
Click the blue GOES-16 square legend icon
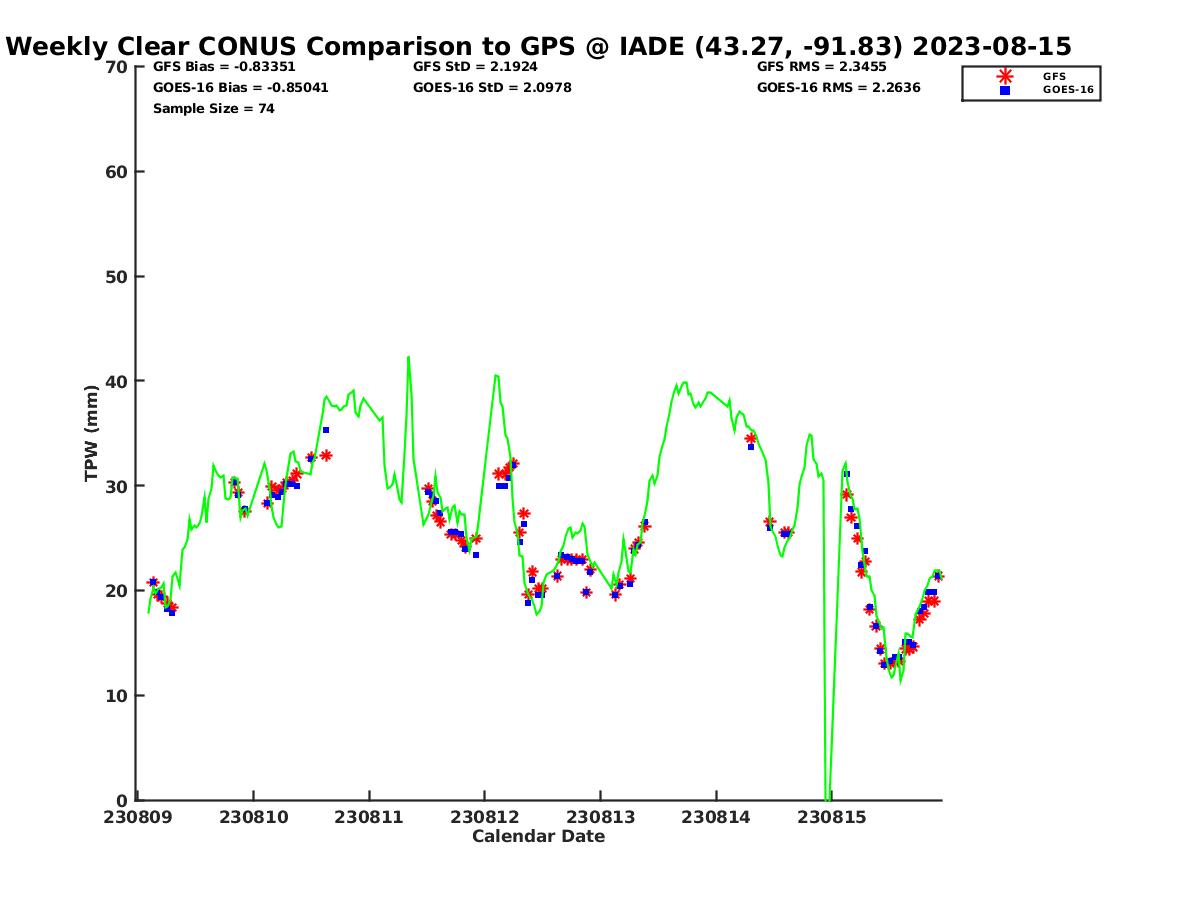tap(1005, 90)
